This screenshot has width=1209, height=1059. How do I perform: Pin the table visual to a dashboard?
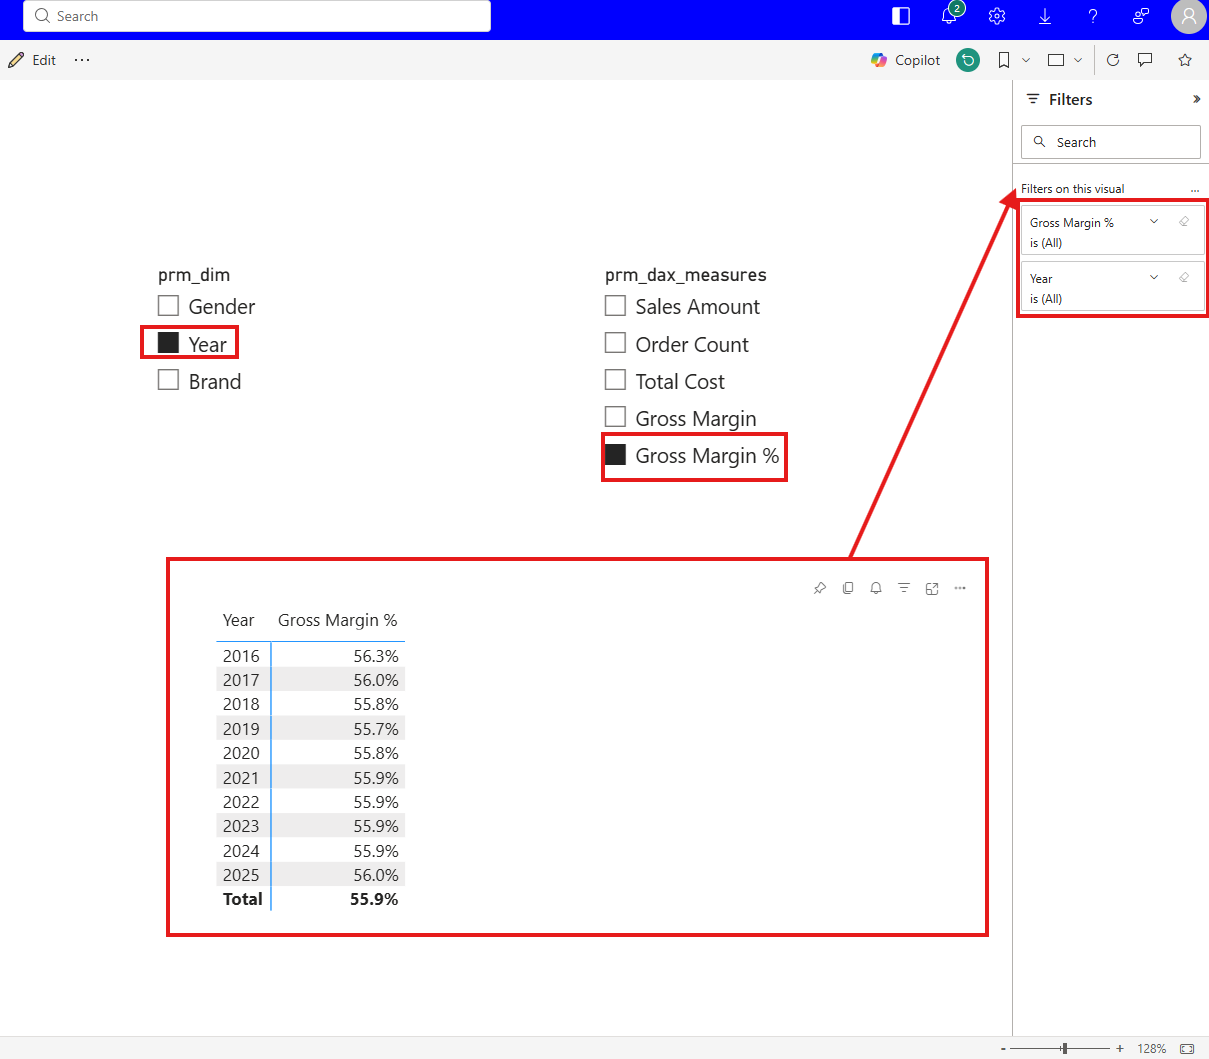[820, 588]
